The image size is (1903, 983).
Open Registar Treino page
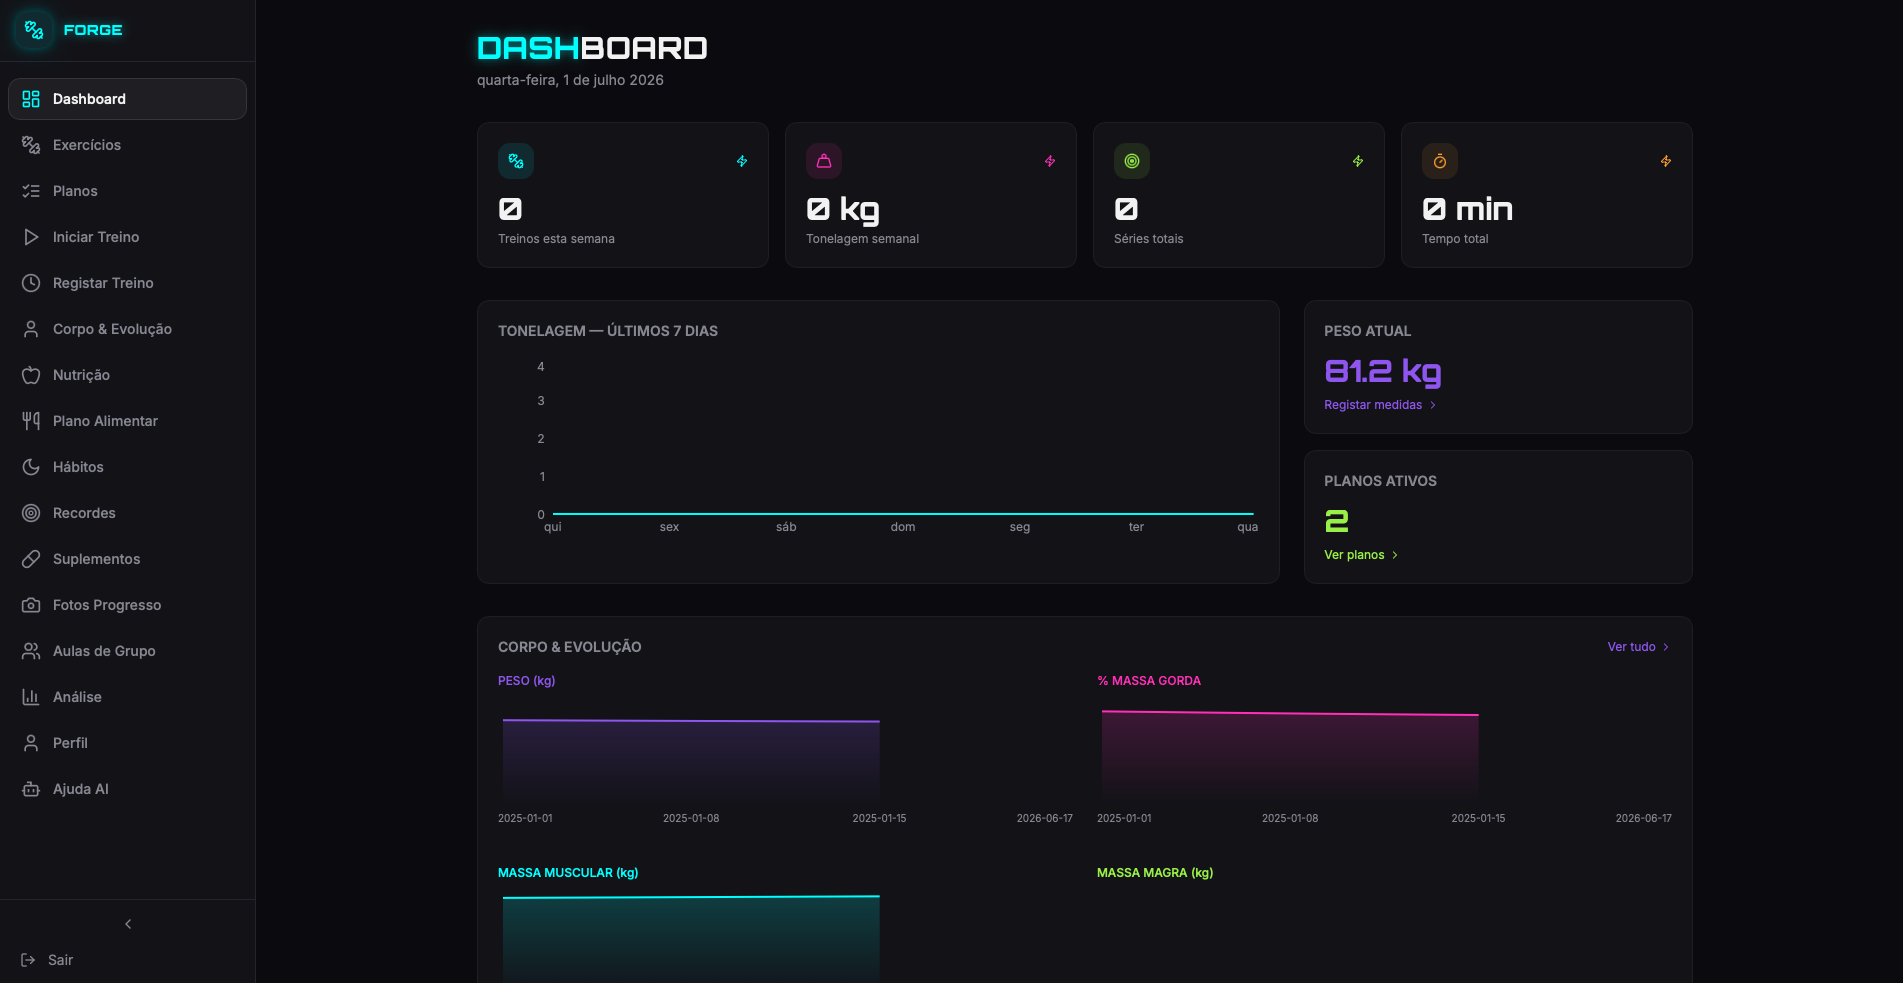point(127,283)
